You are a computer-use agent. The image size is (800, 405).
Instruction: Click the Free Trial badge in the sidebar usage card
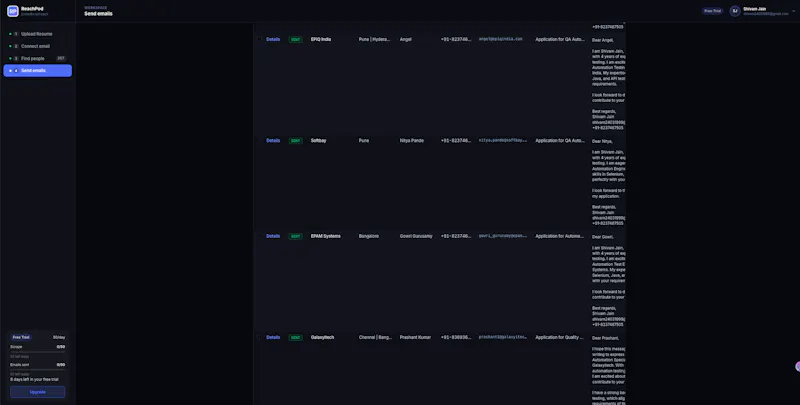(x=21, y=337)
